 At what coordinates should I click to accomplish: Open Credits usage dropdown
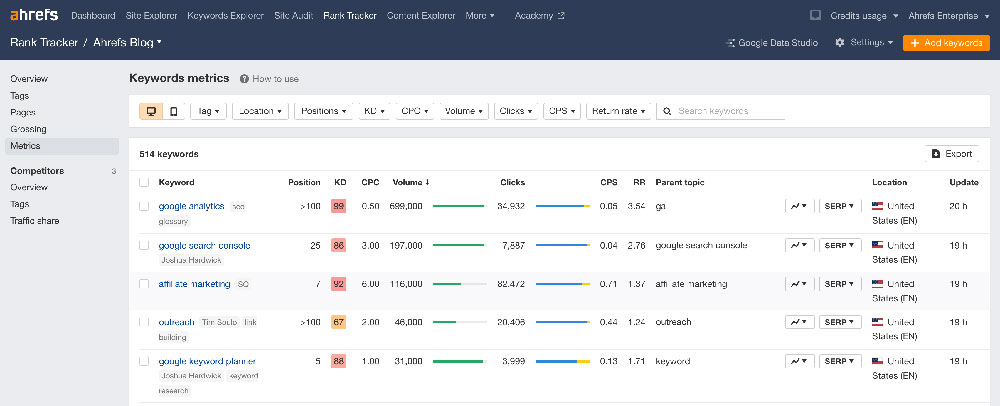point(864,15)
